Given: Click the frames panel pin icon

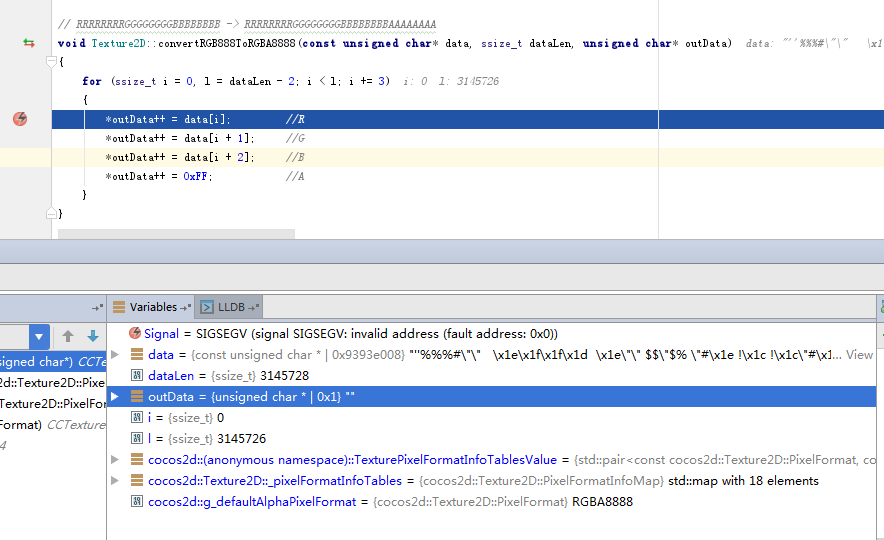Looking at the screenshot, I should coord(97,307).
